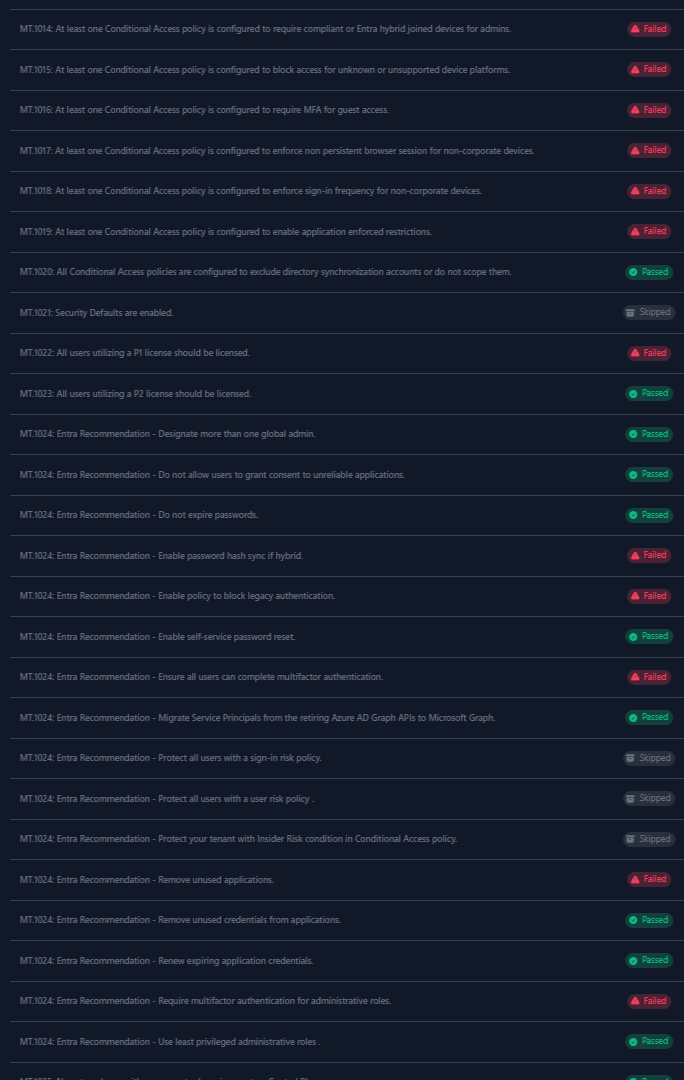Click Failed badge on MT.1022 P1 license
This screenshot has height=1080, width=684.
pos(649,353)
